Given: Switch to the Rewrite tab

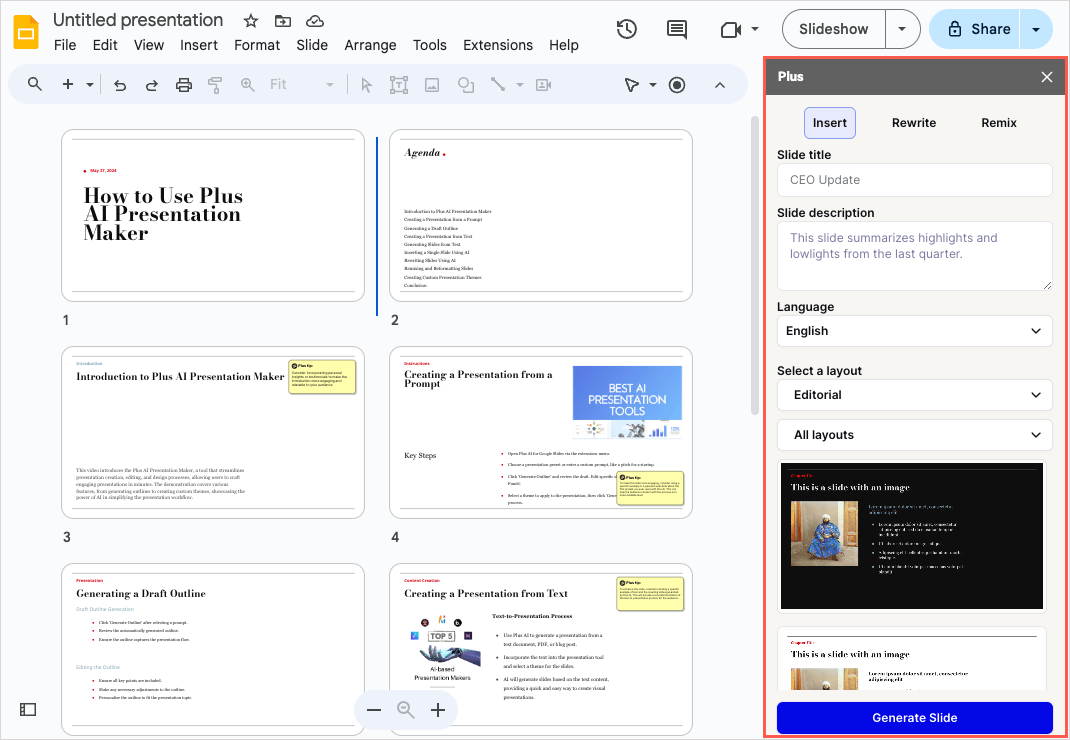Looking at the screenshot, I should [914, 123].
